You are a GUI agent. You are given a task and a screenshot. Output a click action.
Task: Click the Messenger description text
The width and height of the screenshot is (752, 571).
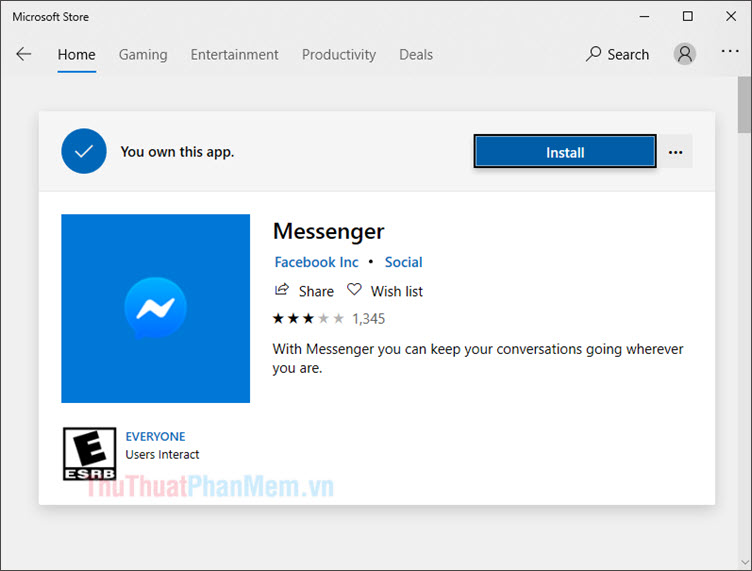[x=478, y=358]
